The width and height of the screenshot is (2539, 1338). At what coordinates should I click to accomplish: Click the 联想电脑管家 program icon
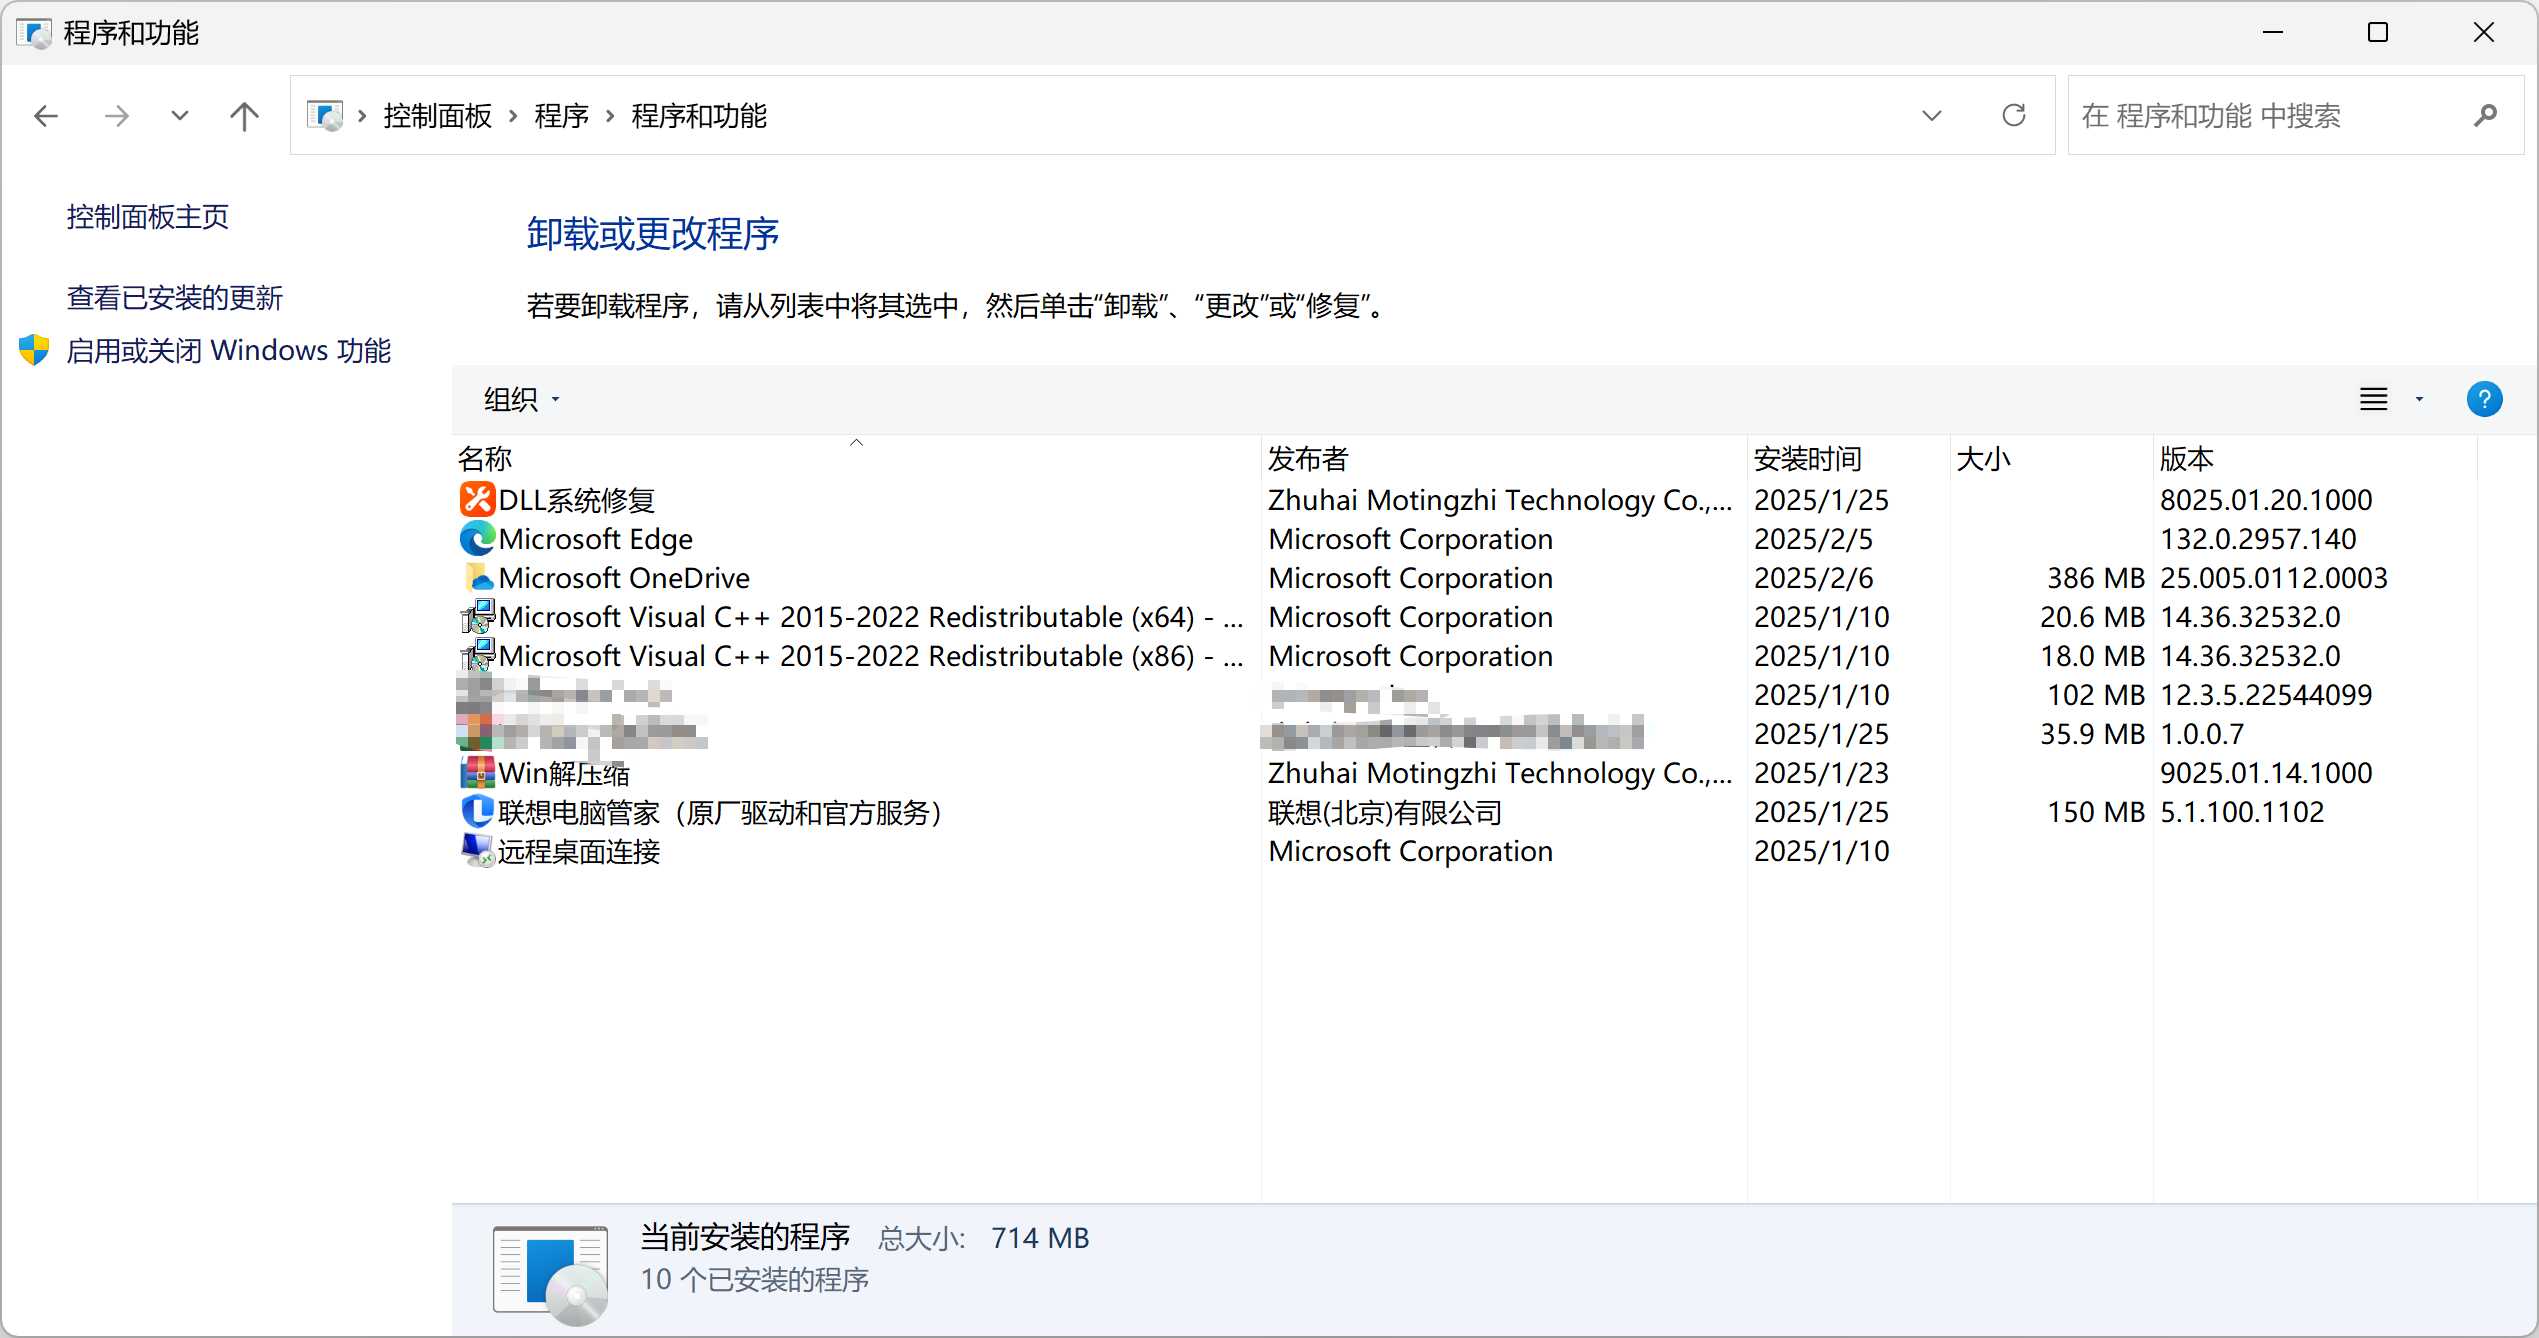pyautogui.click(x=477, y=812)
